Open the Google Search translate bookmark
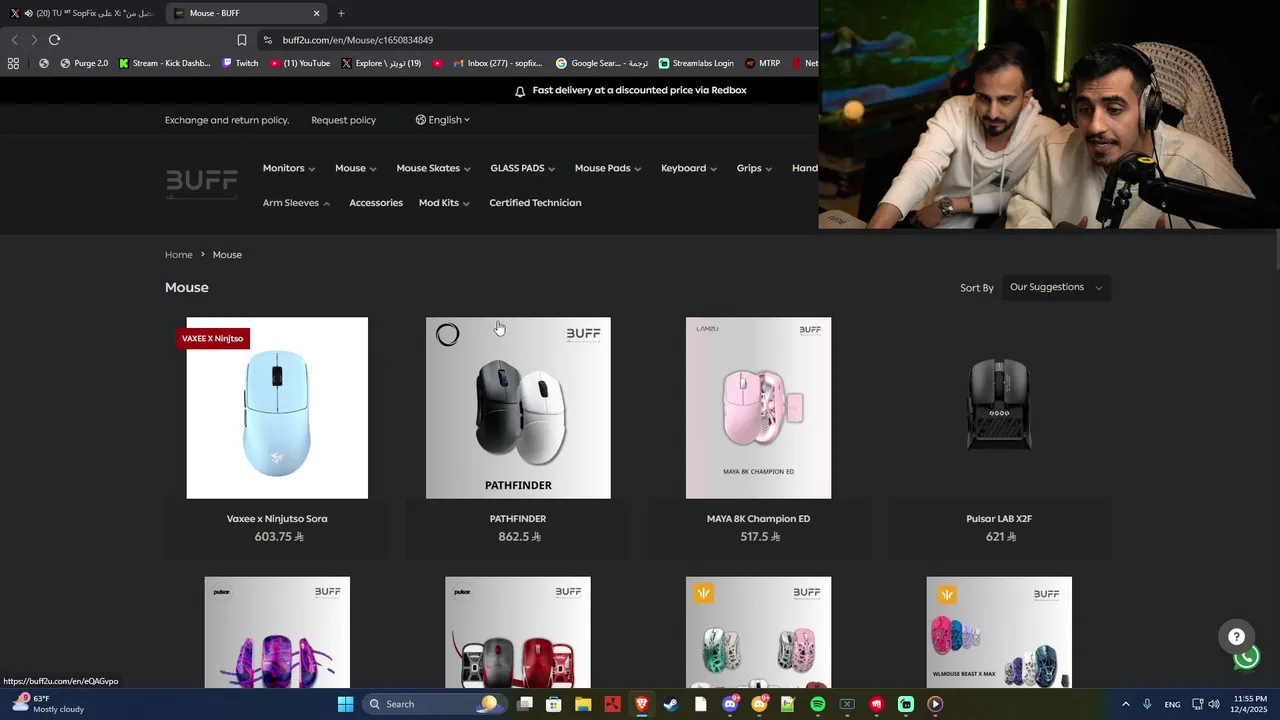 602,63
